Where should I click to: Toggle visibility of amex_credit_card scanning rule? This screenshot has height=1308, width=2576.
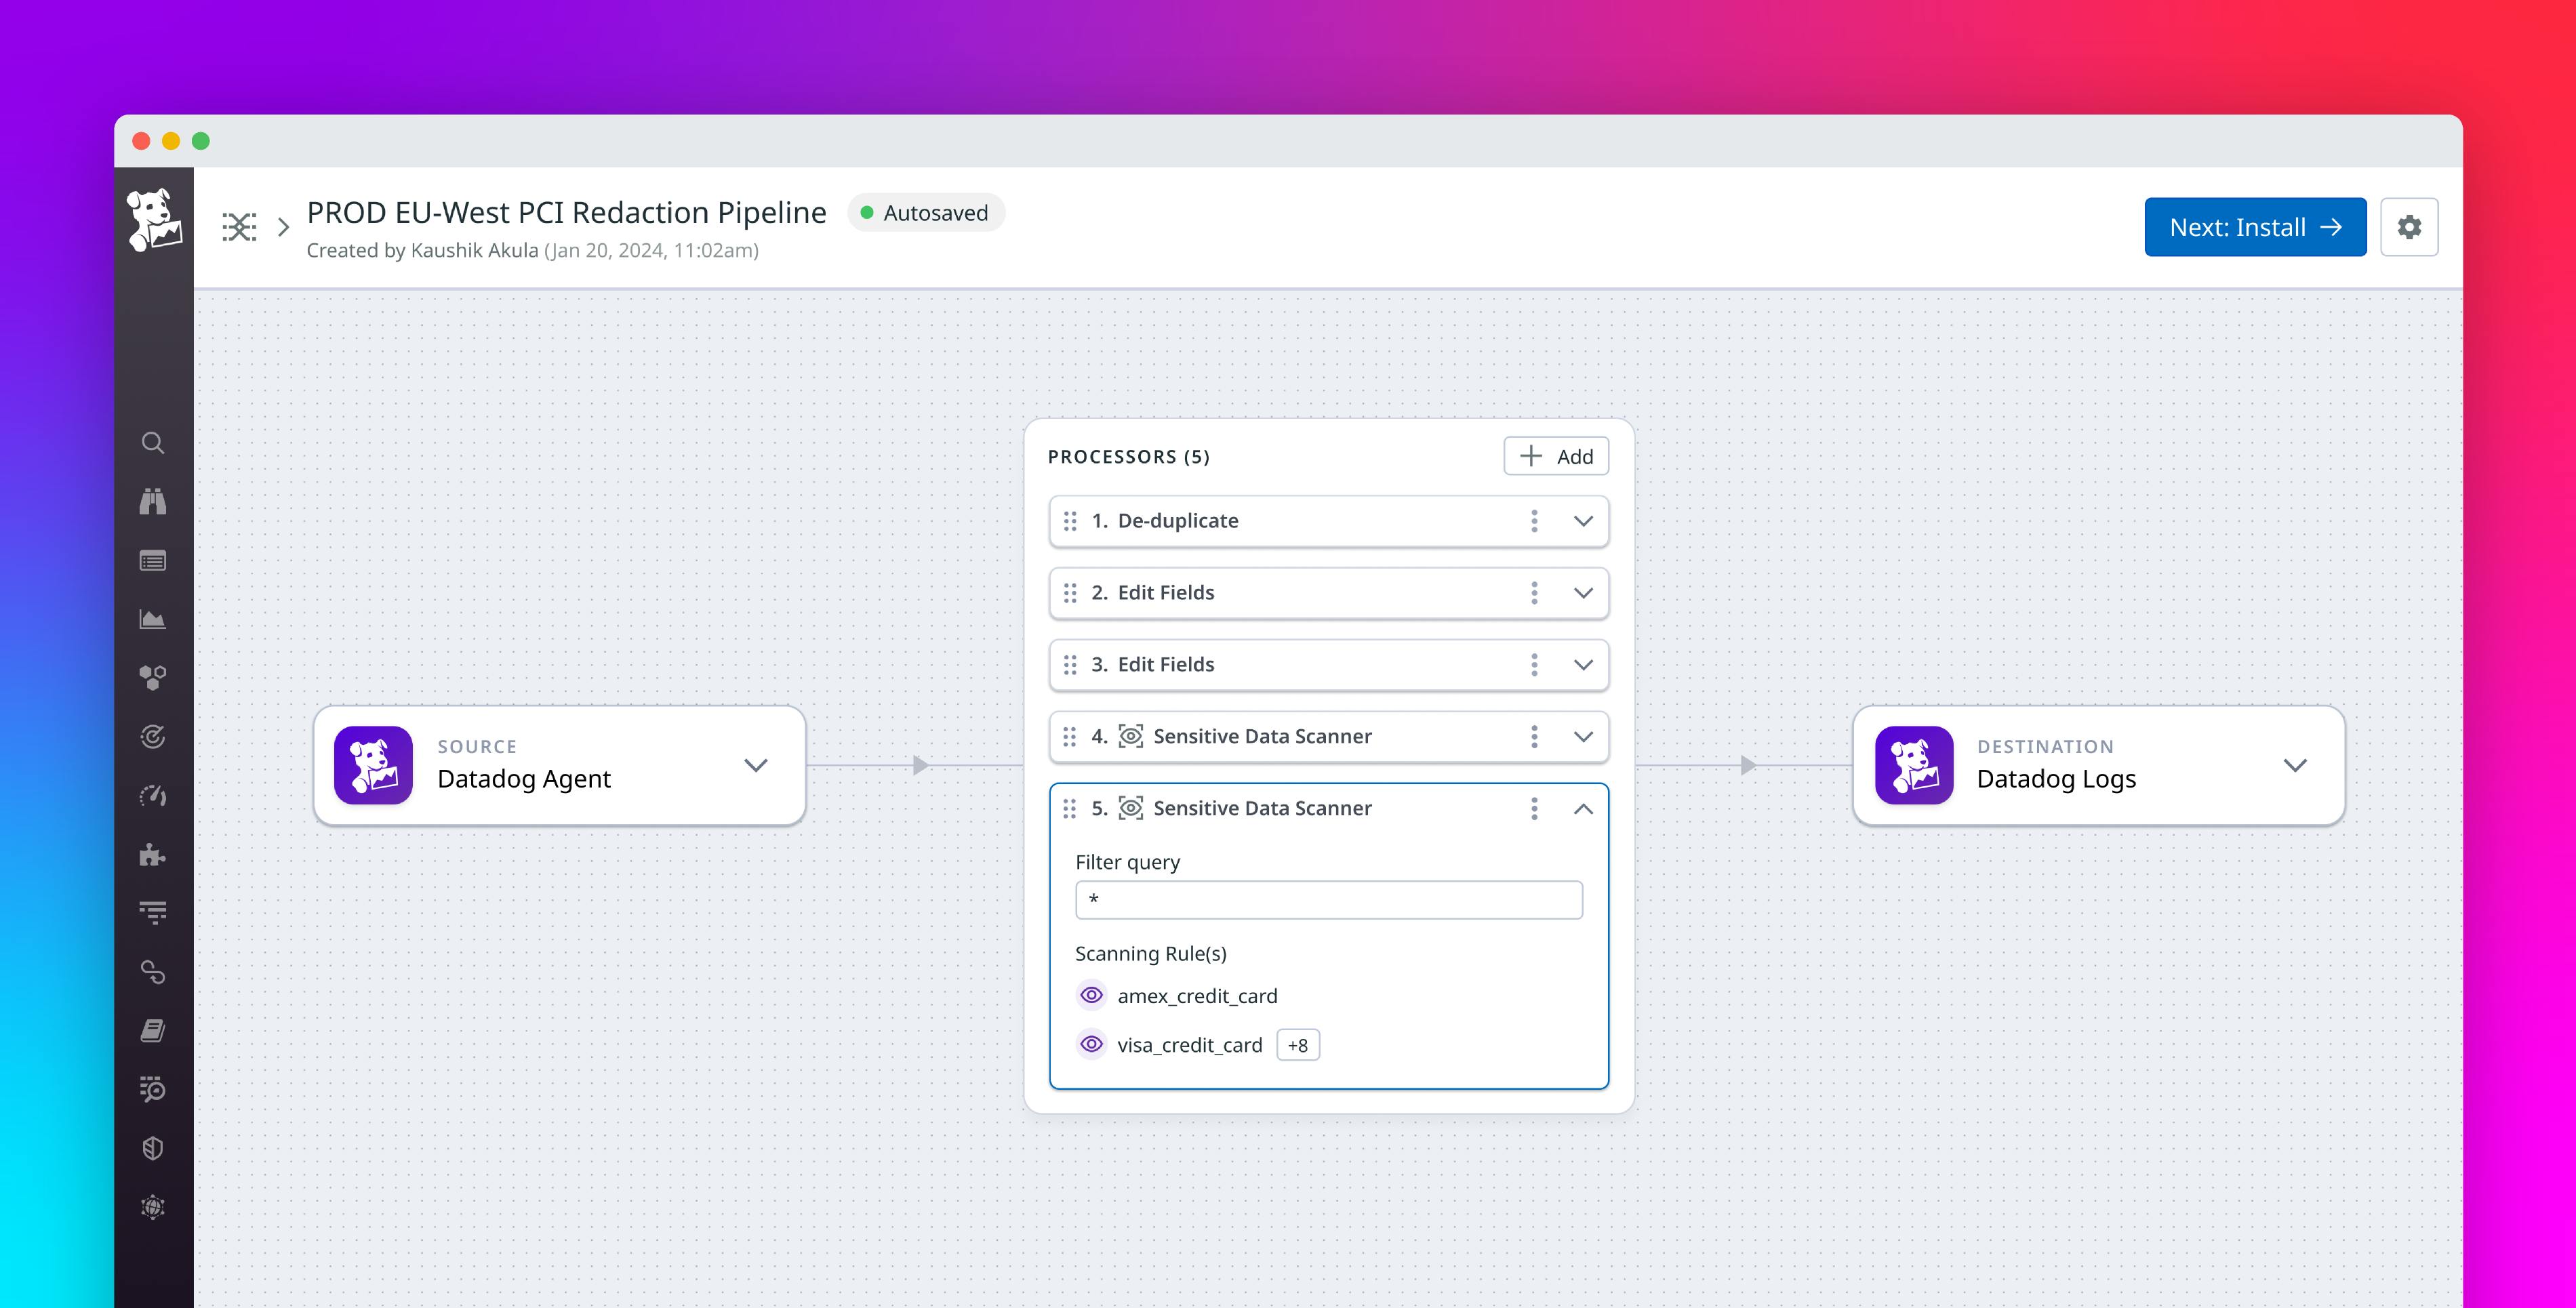pos(1091,995)
